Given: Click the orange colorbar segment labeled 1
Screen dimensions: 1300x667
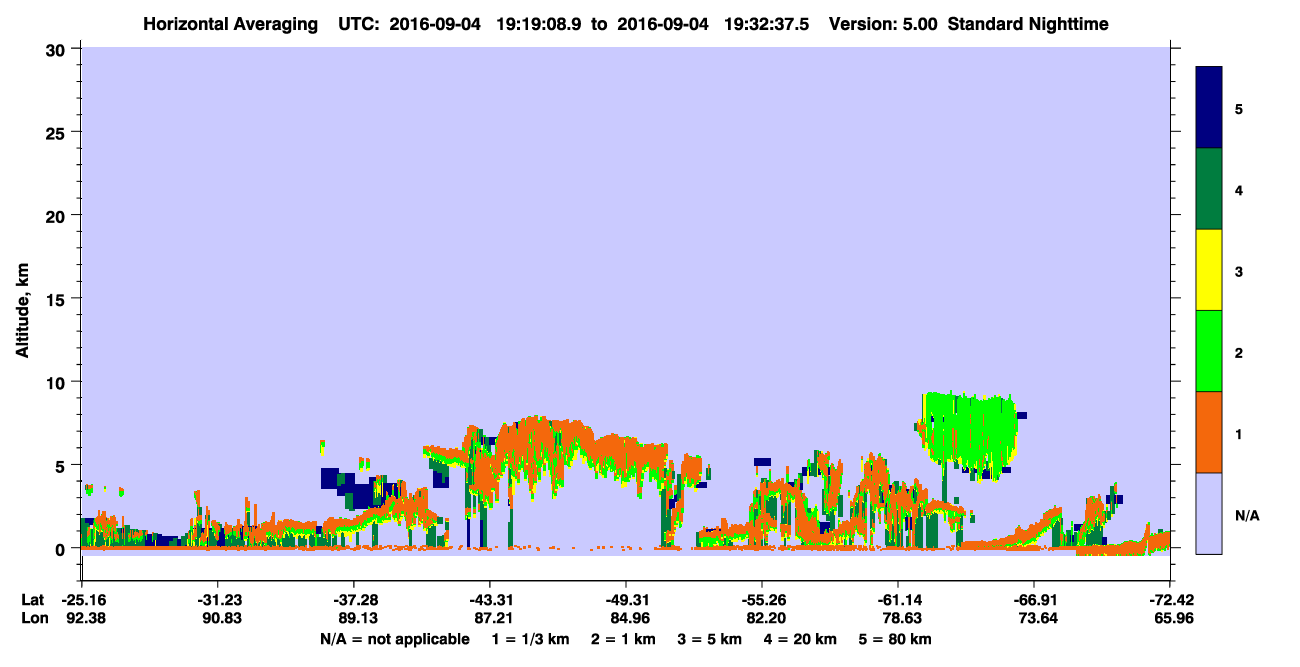Looking at the screenshot, I should point(1209,432).
